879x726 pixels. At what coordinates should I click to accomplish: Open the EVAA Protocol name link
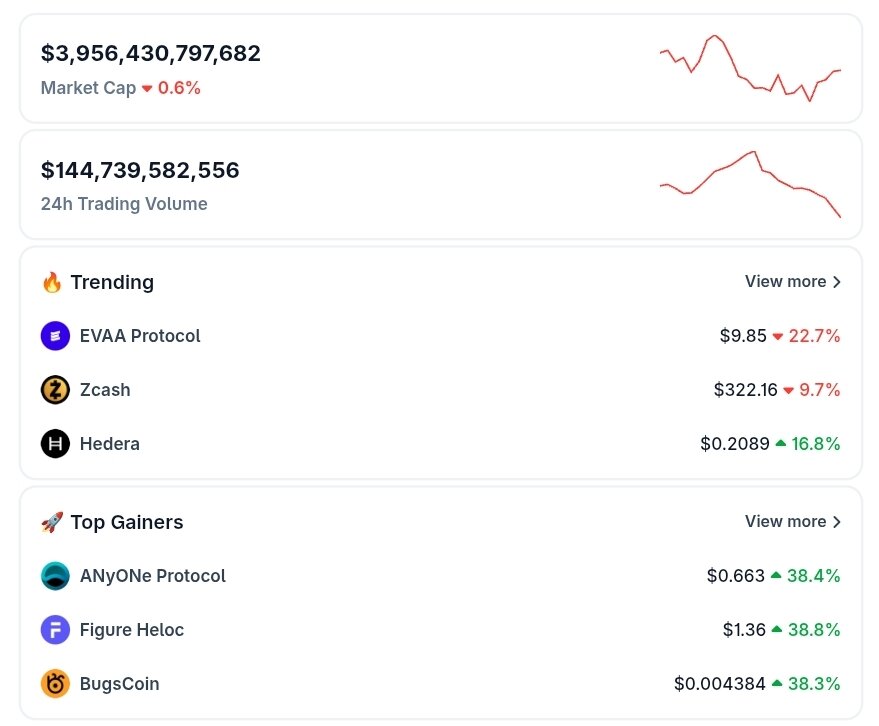140,336
